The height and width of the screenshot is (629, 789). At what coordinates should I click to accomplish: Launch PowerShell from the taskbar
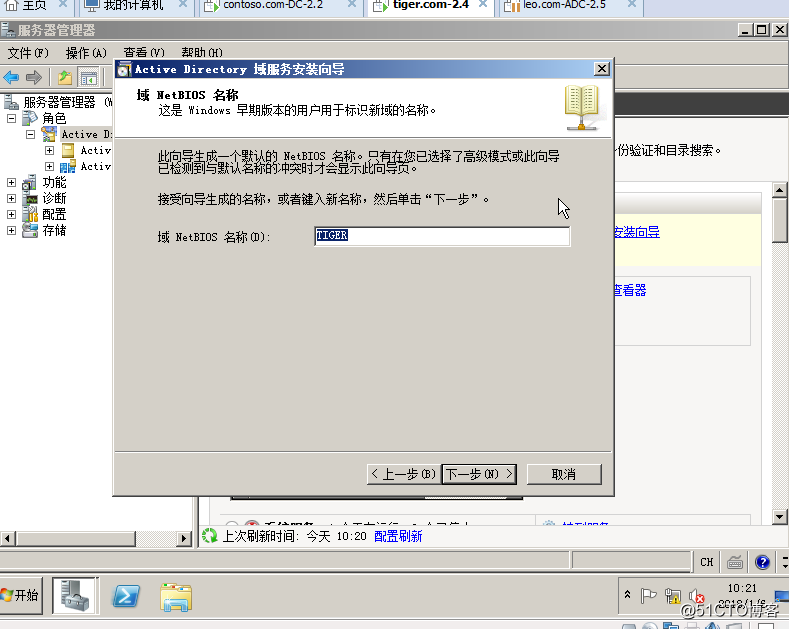coord(126,596)
